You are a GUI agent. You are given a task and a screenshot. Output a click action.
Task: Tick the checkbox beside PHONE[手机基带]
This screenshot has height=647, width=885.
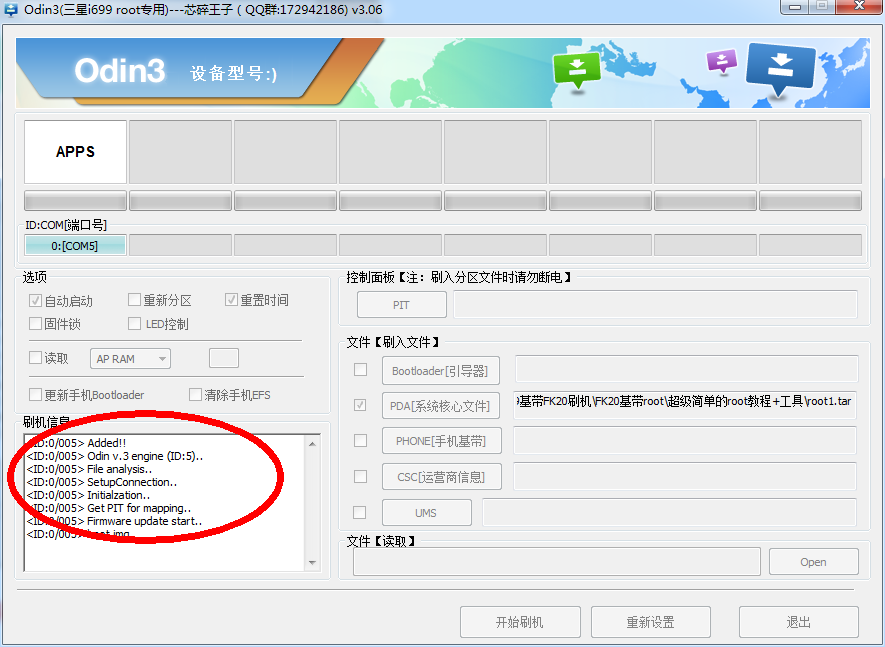coord(360,440)
